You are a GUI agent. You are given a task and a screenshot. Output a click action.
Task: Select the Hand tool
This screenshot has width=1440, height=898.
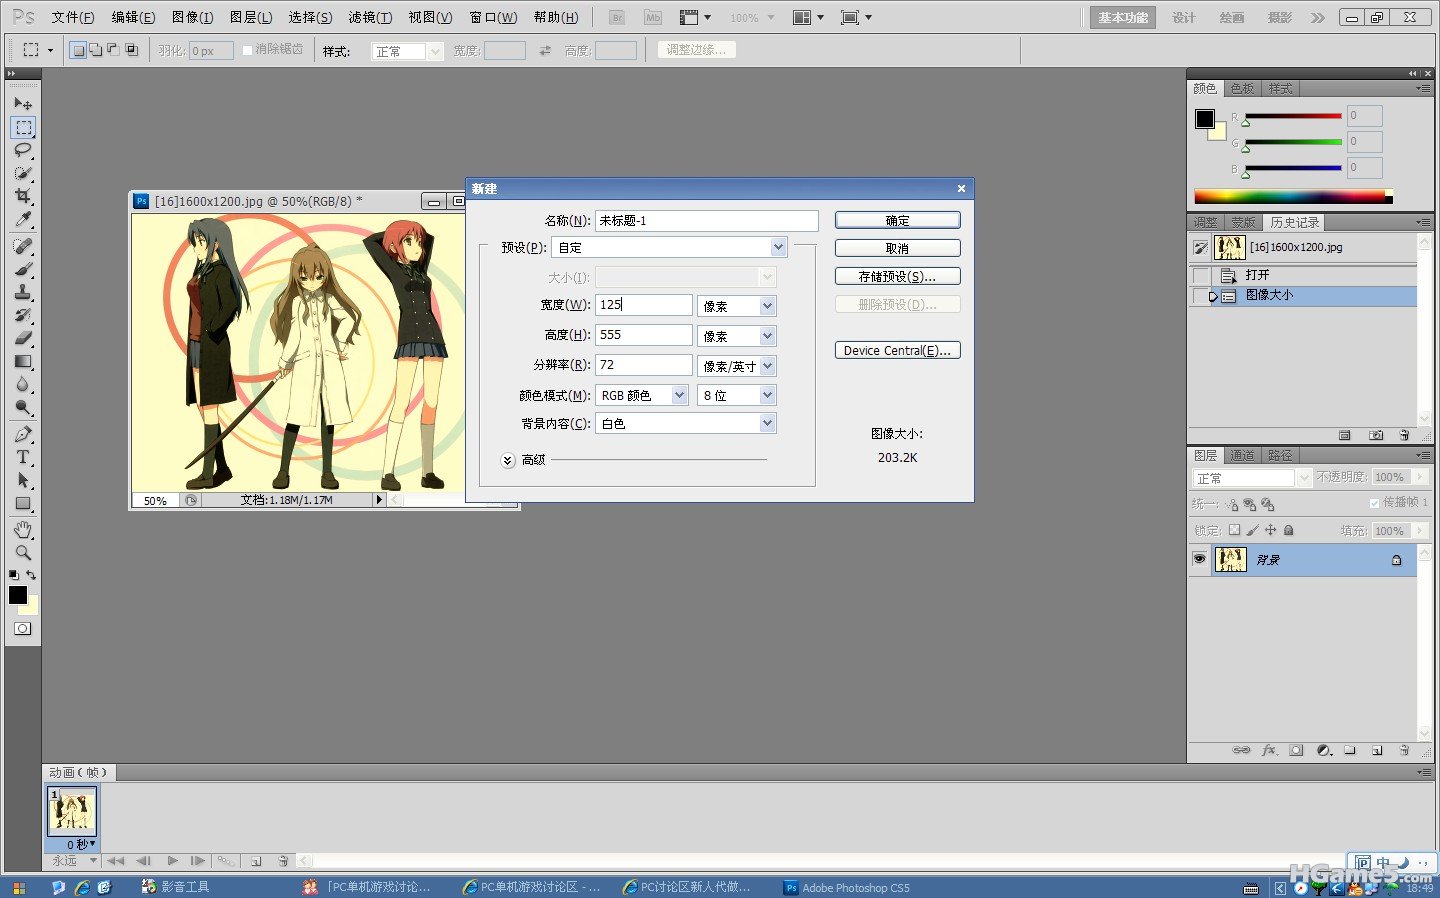click(x=23, y=529)
